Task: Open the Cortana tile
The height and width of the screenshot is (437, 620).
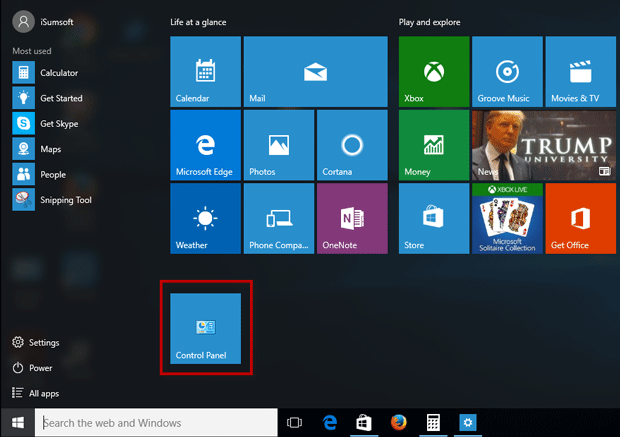Action: (x=352, y=145)
